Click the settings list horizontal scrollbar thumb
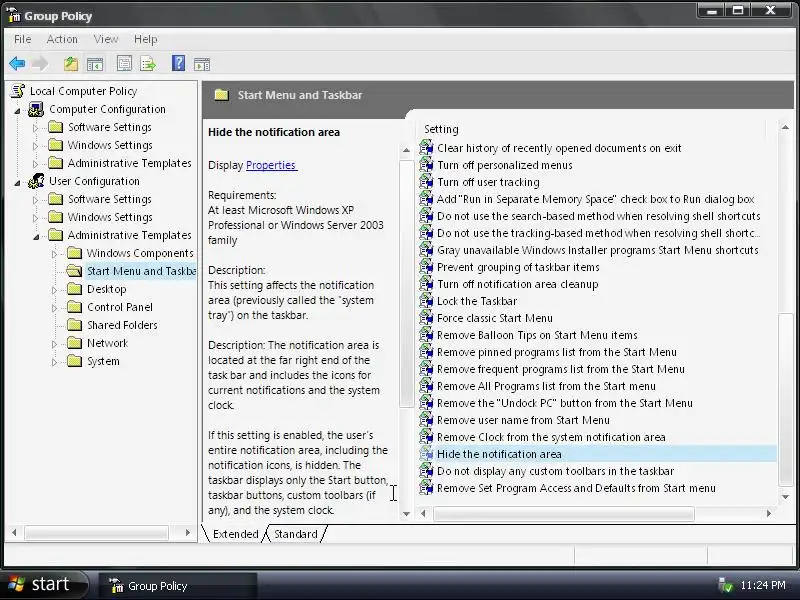This screenshot has width=800, height=600. [564, 514]
